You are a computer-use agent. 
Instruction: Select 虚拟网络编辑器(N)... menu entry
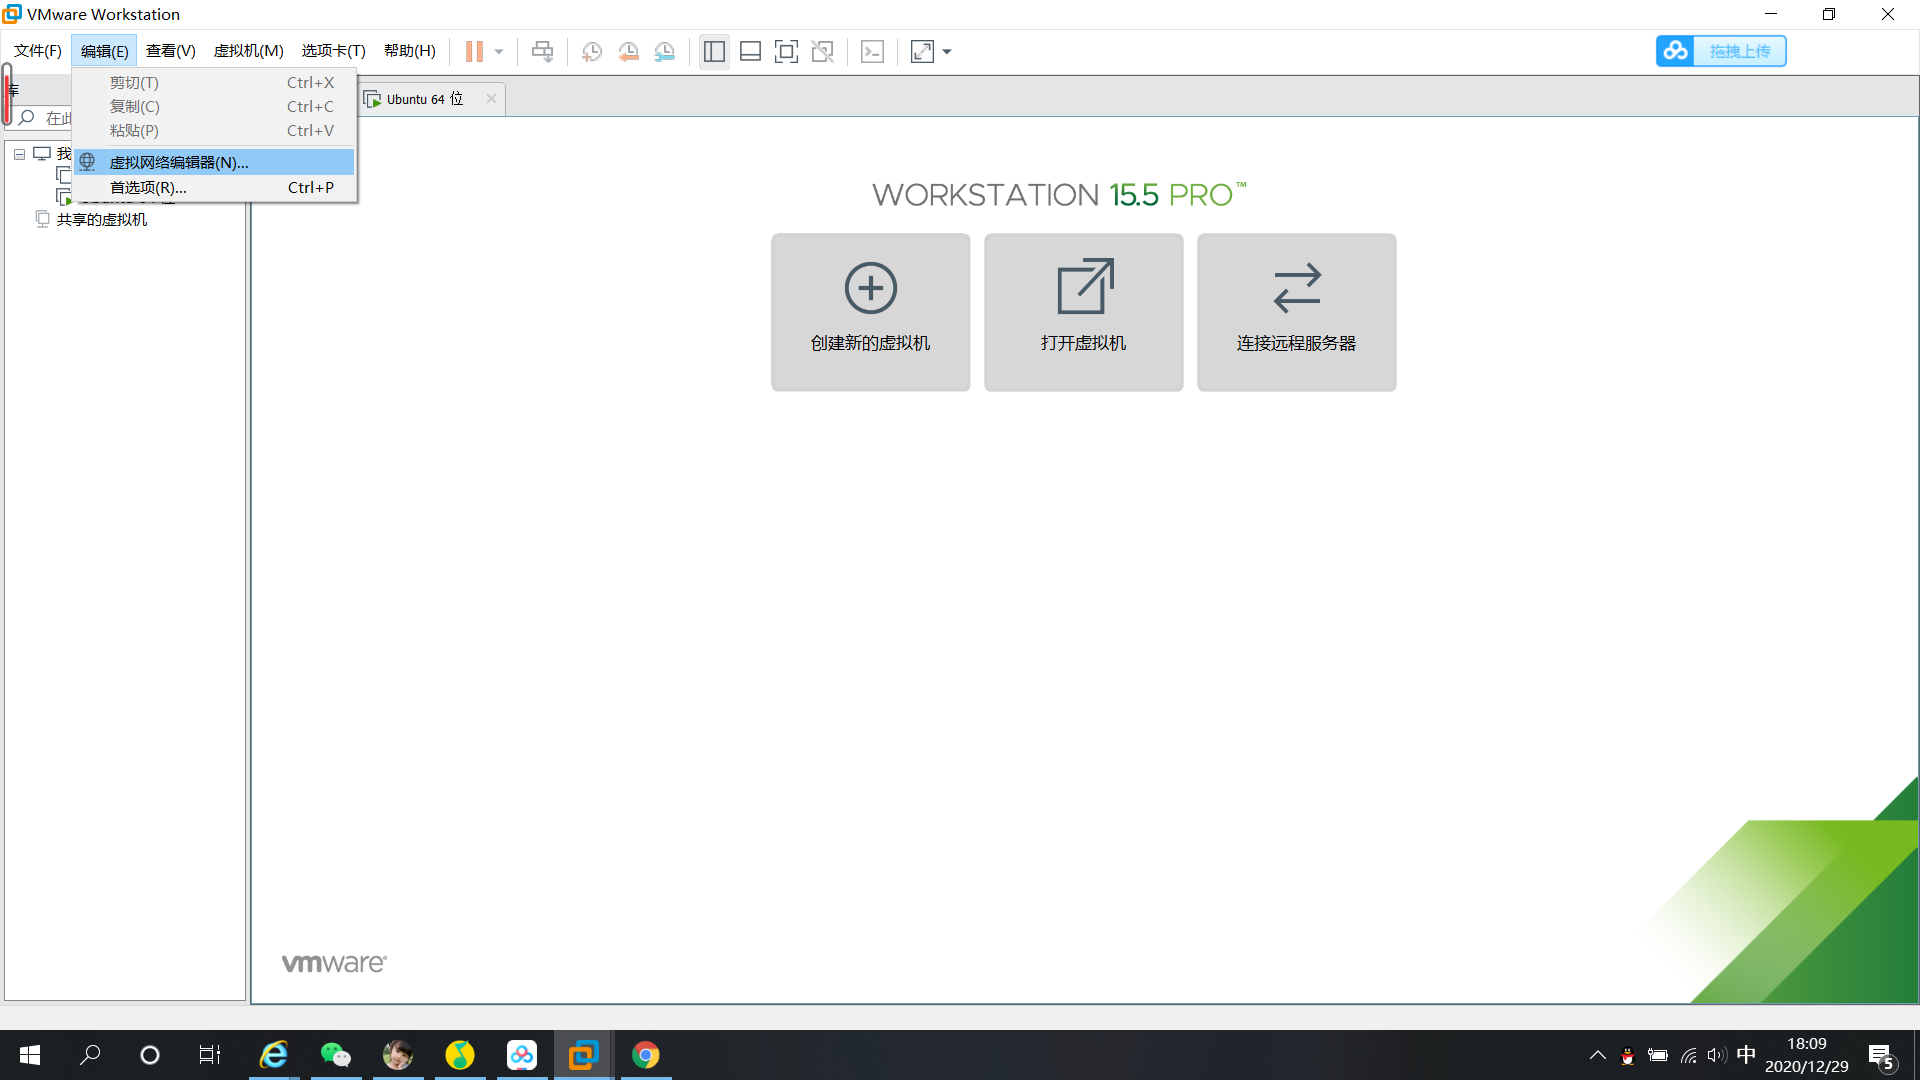pyautogui.click(x=179, y=162)
